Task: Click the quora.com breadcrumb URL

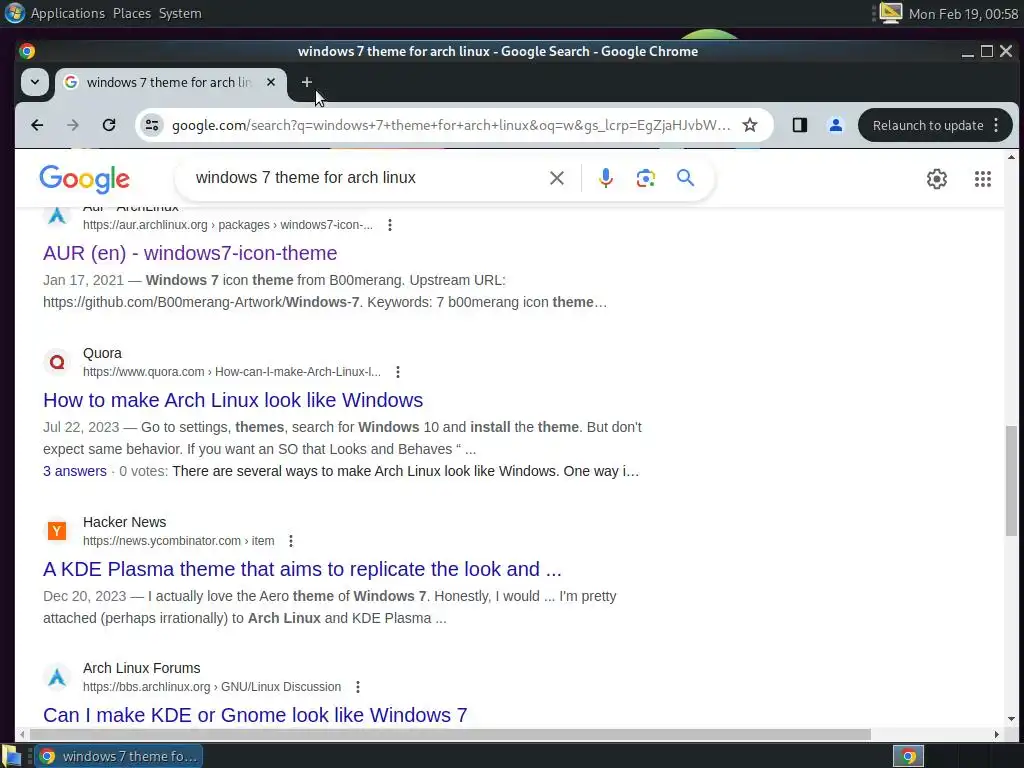Action: pos(232,372)
